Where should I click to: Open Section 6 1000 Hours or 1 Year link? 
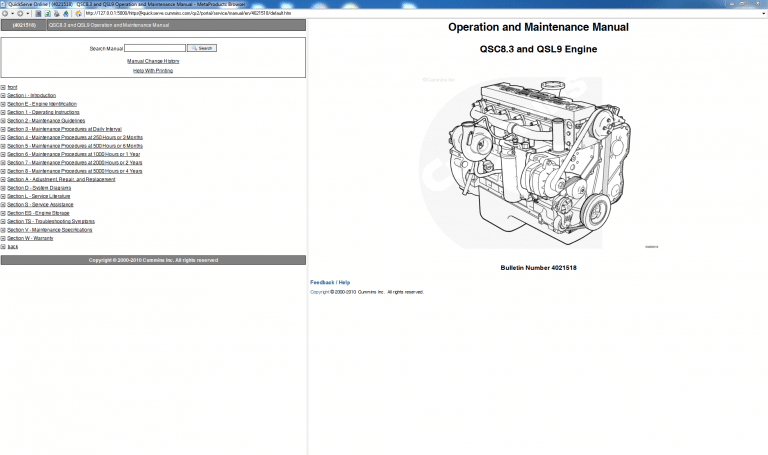tap(73, 154)
